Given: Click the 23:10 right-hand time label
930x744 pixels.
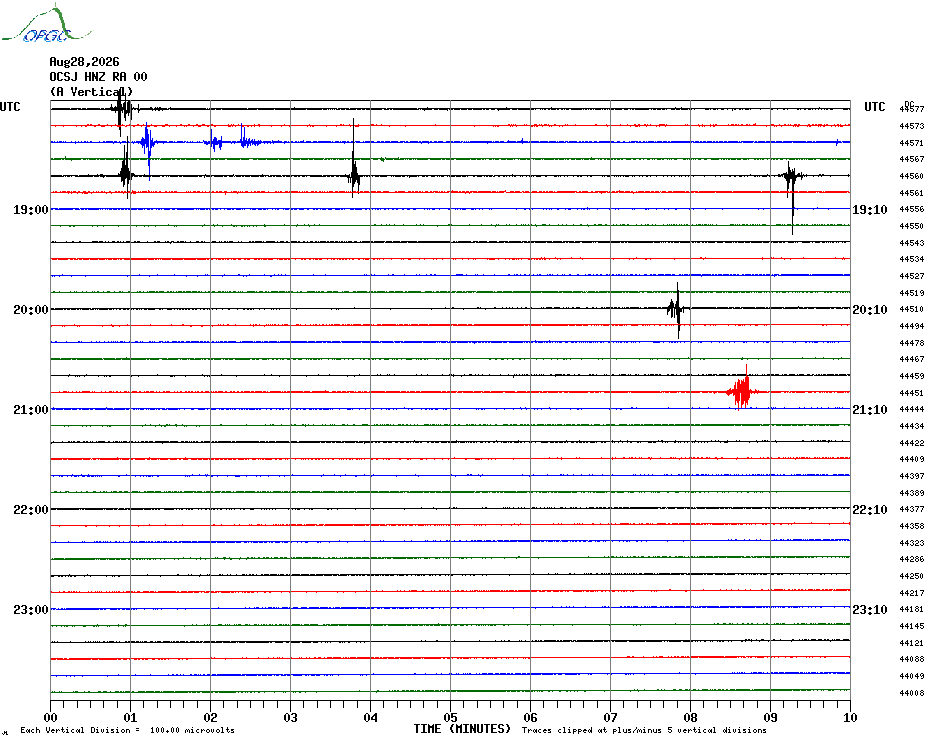Looking at the screenshot, I should [870, 610].
